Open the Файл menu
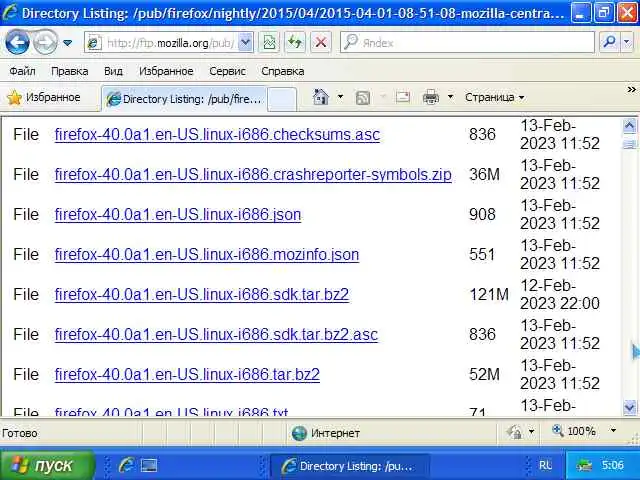 22,71
